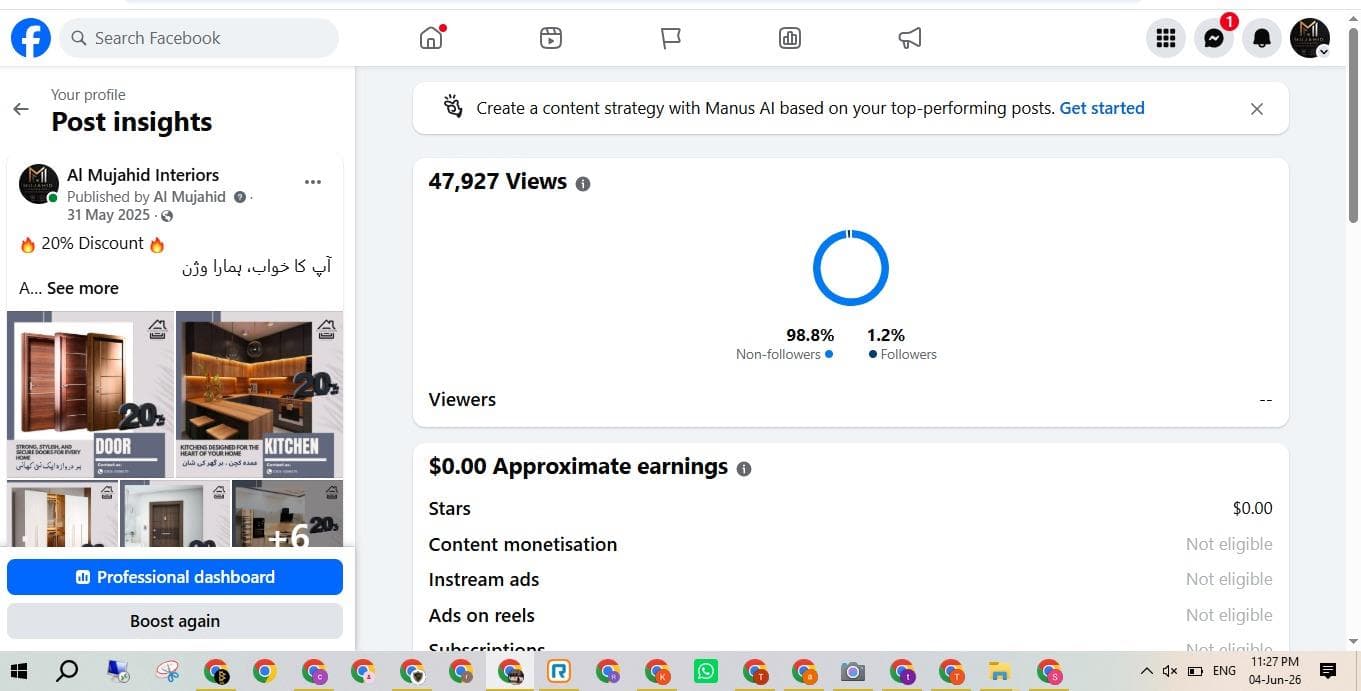The width and height of the screenshot is (1361, 691).
Task: Open Messenger chats icon
Action: tap(1214, 38)
